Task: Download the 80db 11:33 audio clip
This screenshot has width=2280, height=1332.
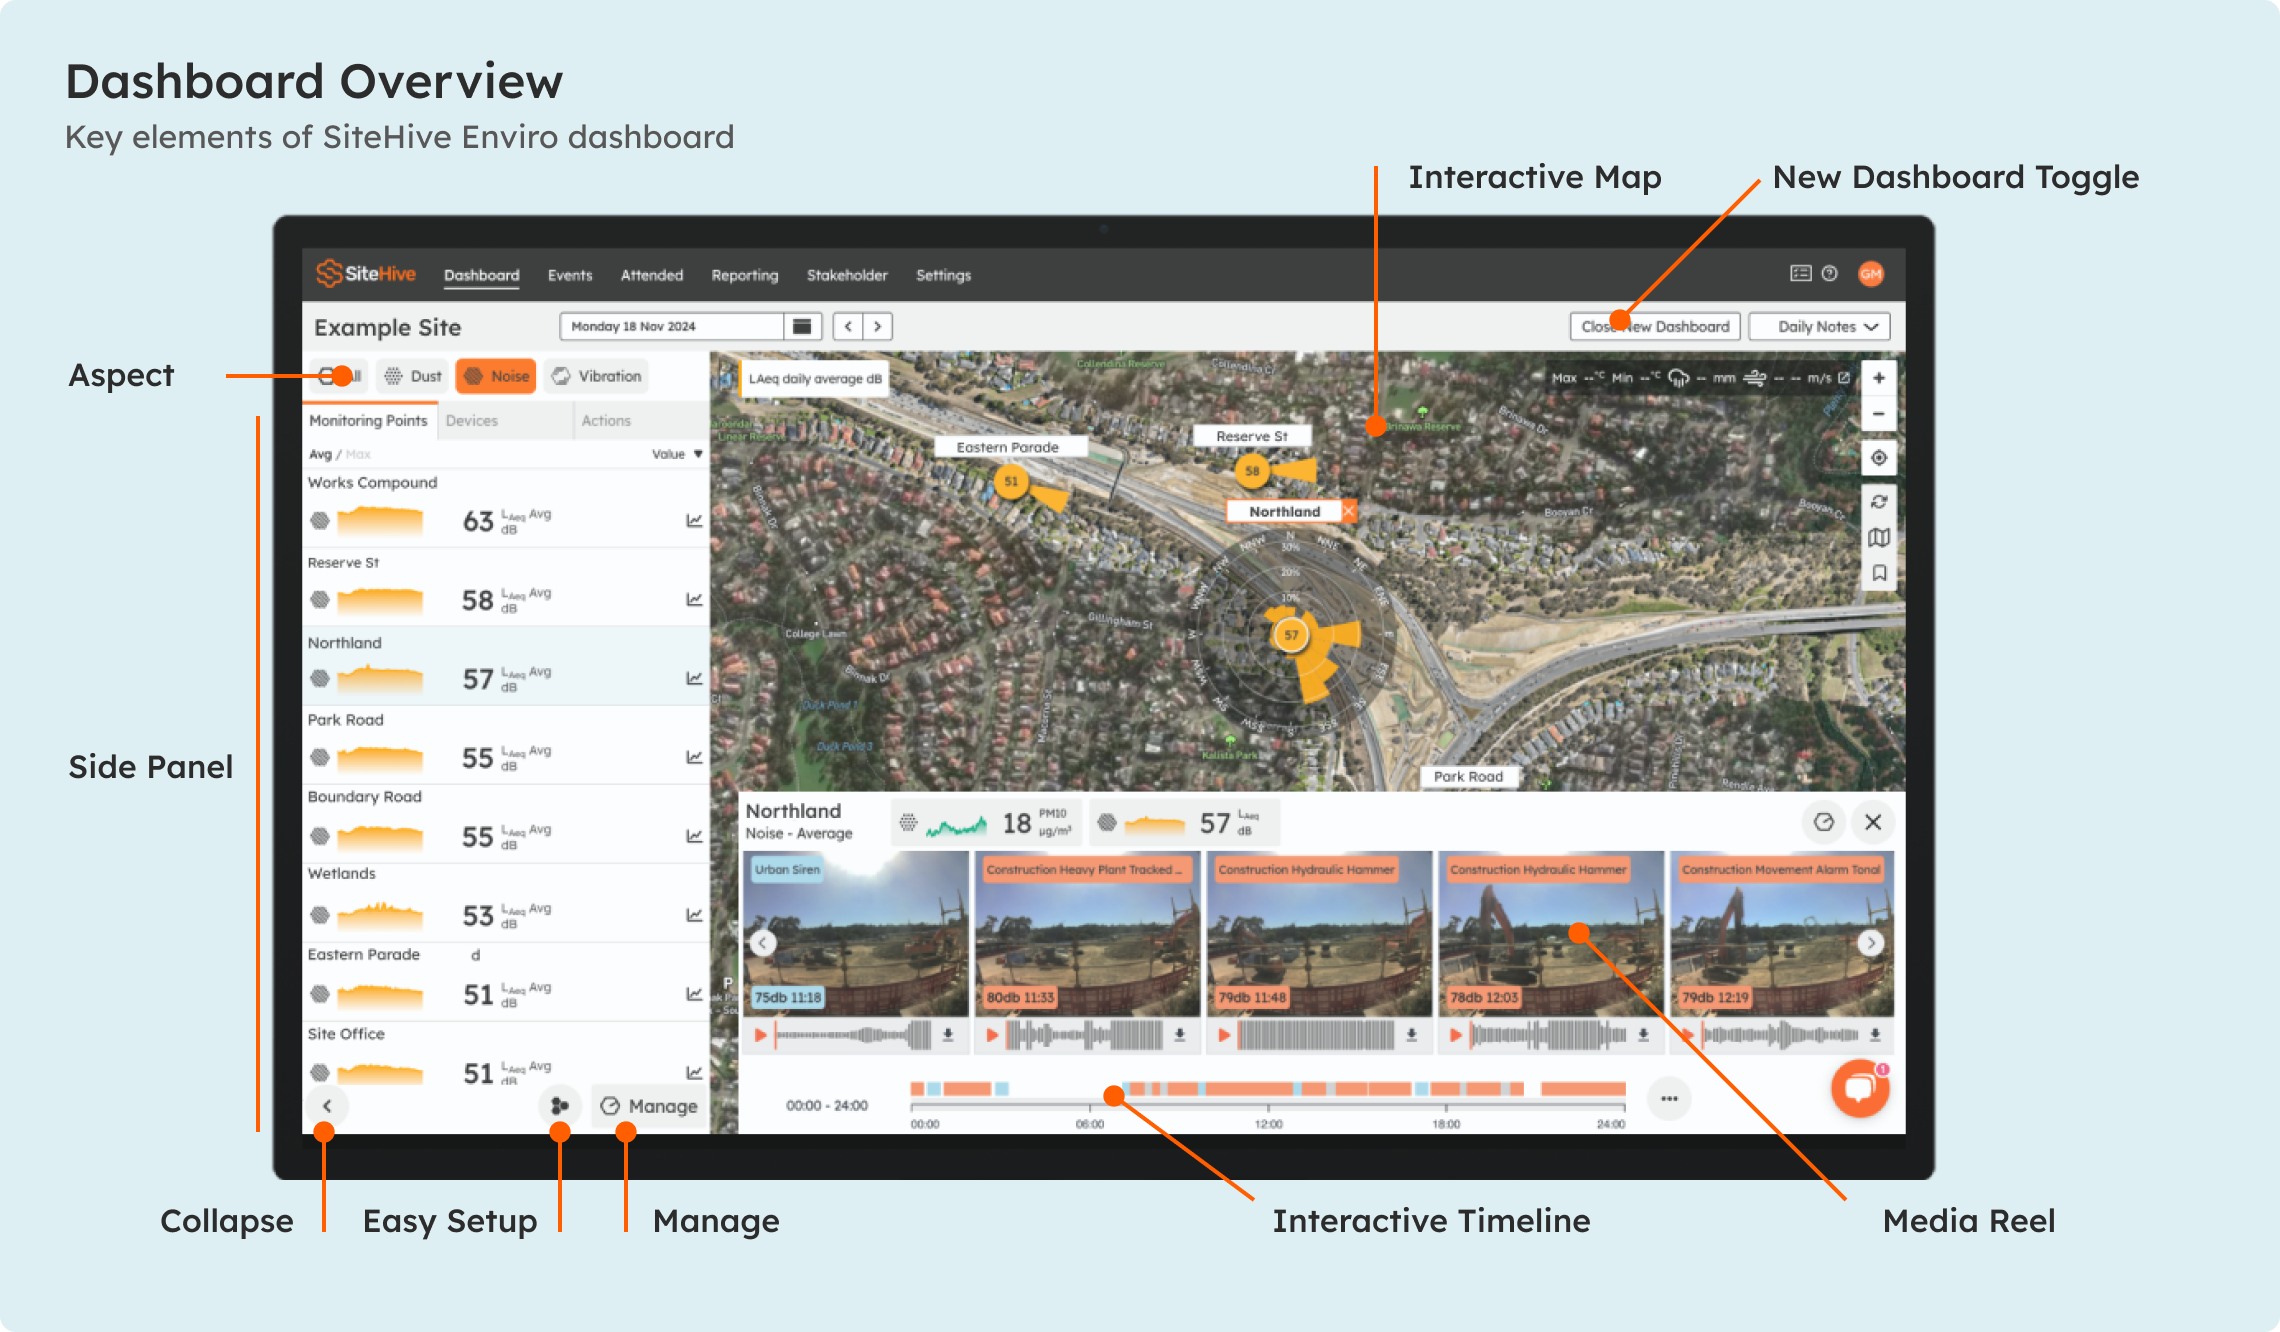Action: coord(1180,1035)
